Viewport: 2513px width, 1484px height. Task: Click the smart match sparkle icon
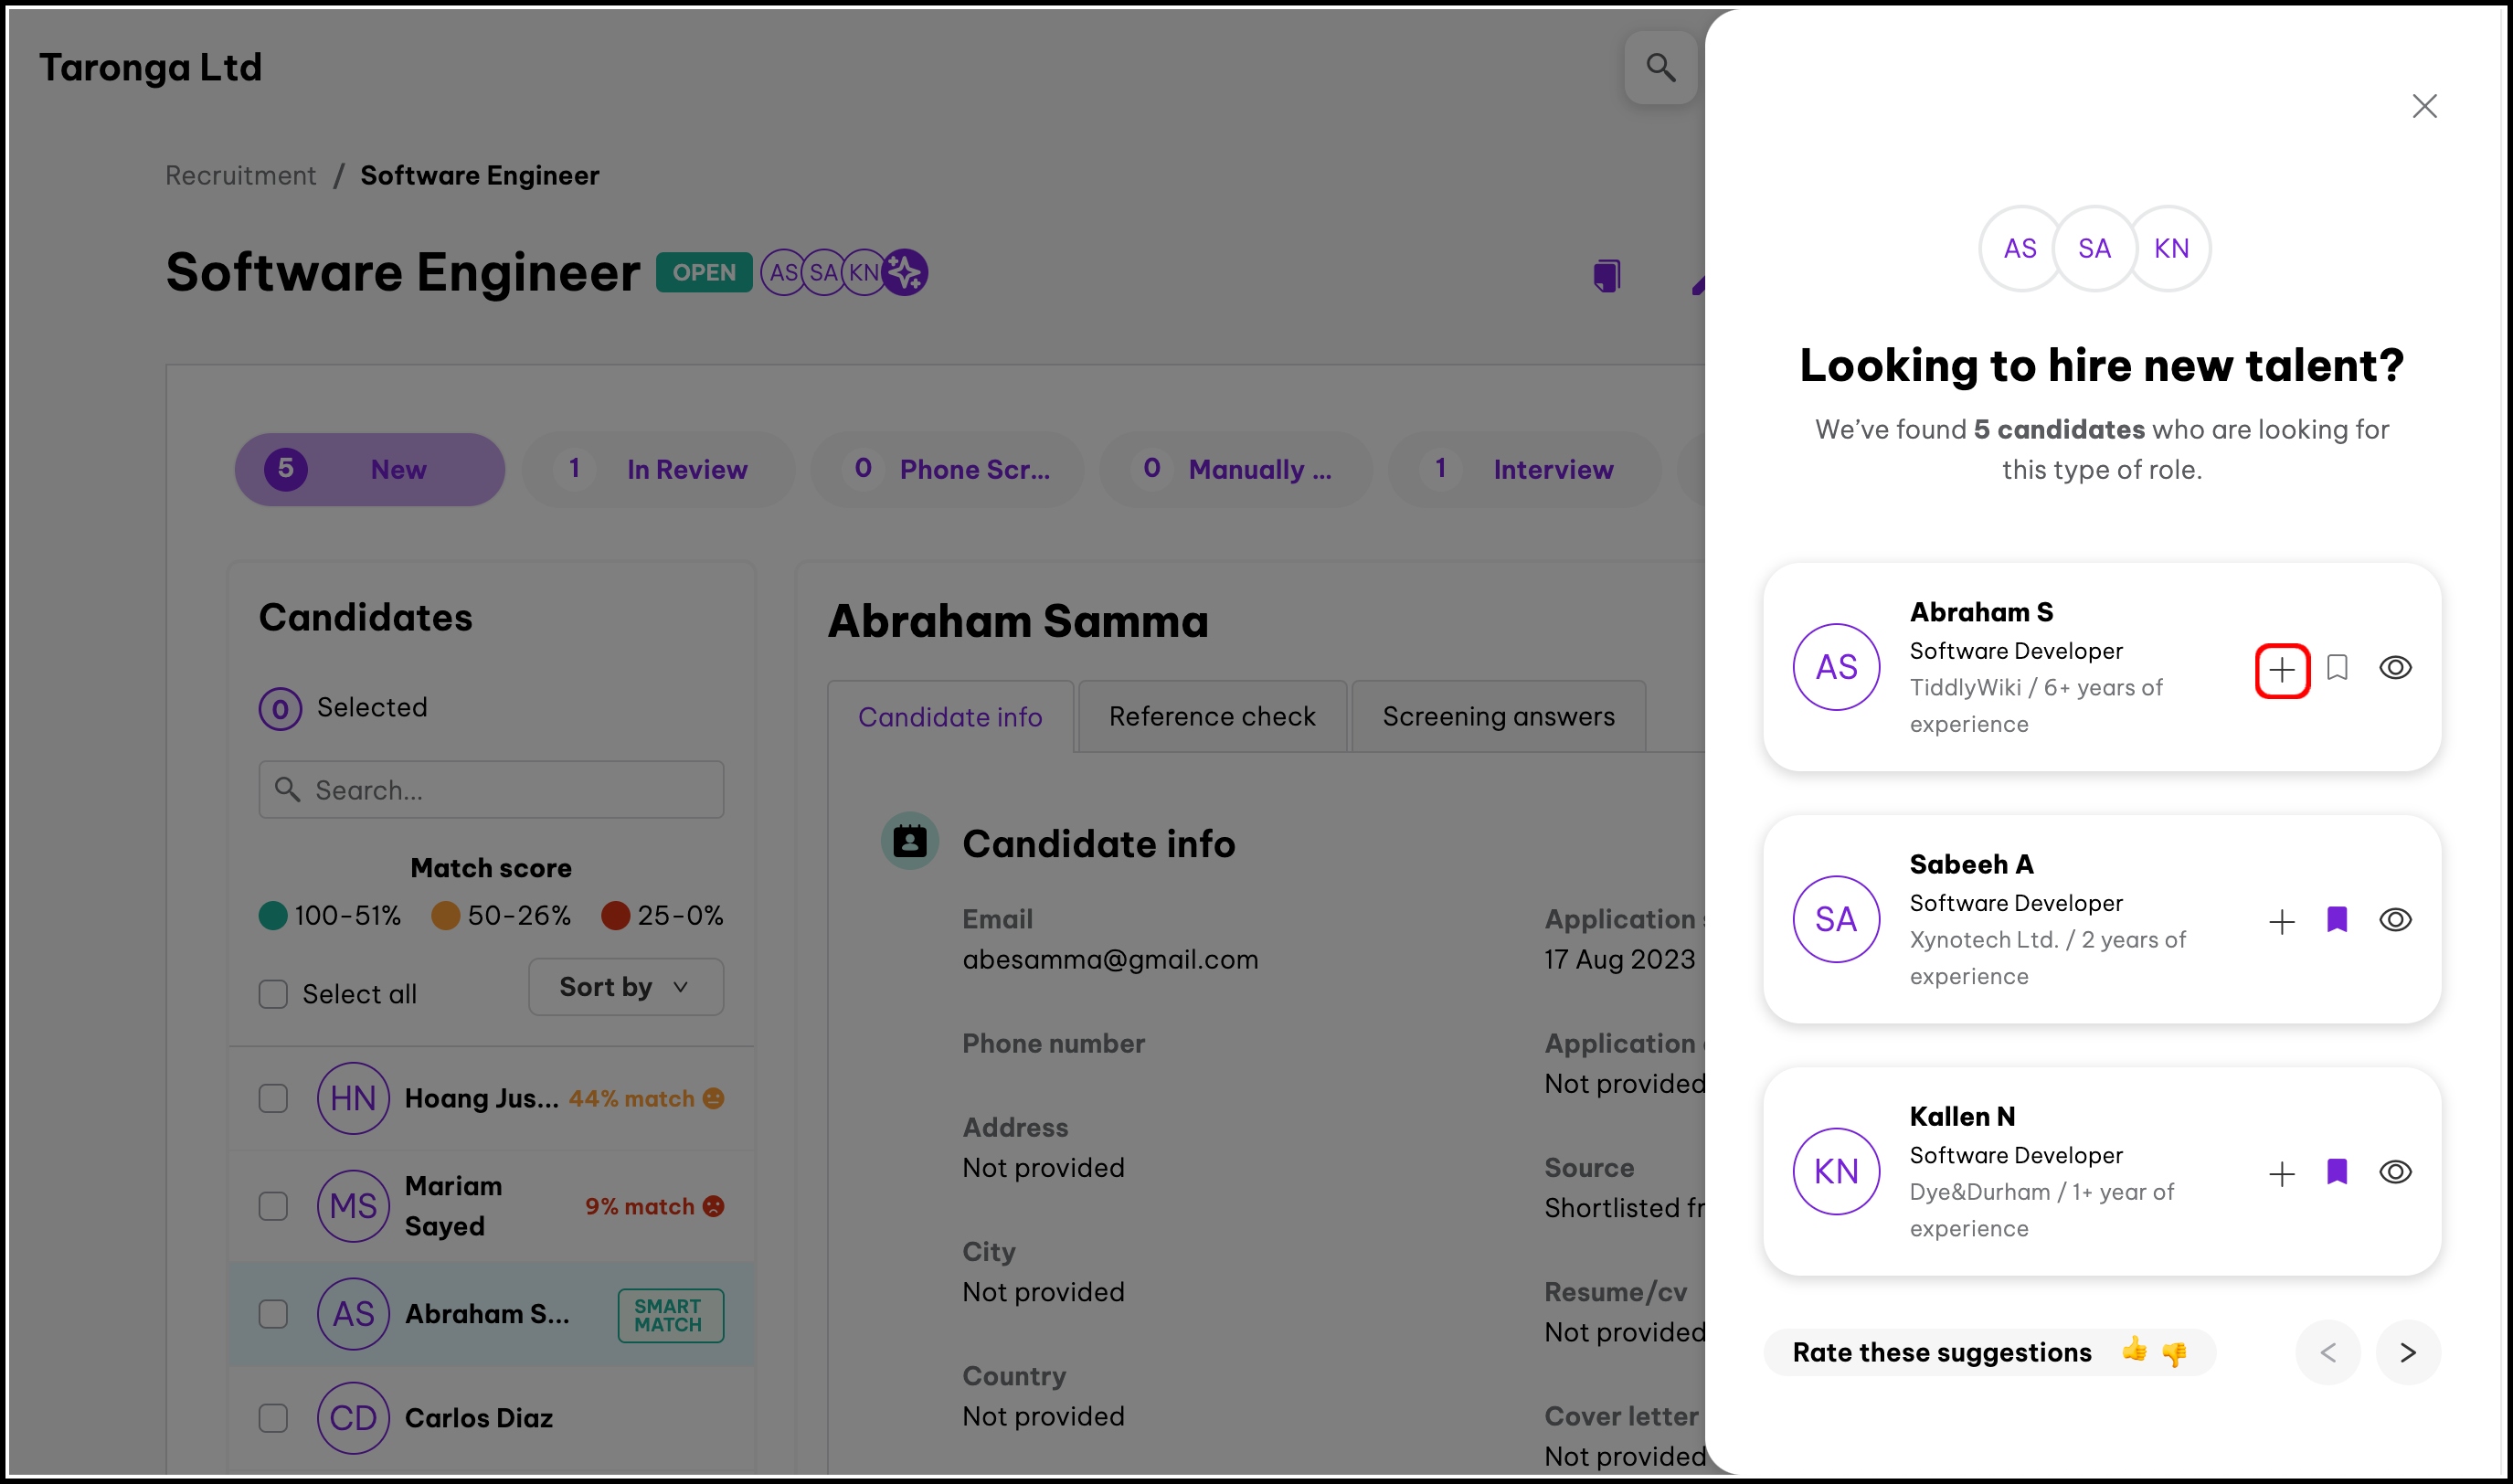[904, 272]
